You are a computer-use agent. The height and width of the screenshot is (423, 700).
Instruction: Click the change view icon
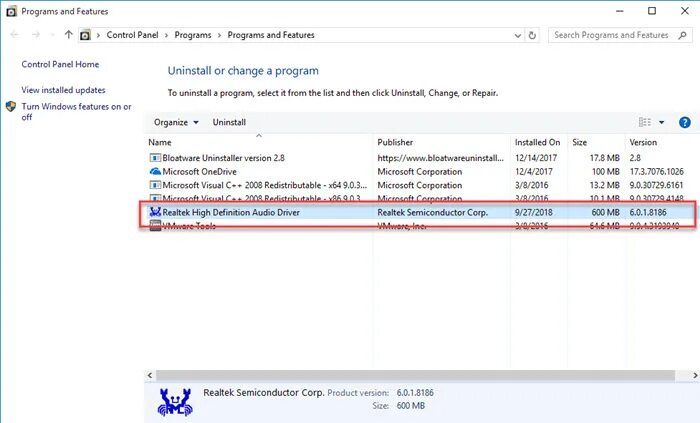[644, 122]
